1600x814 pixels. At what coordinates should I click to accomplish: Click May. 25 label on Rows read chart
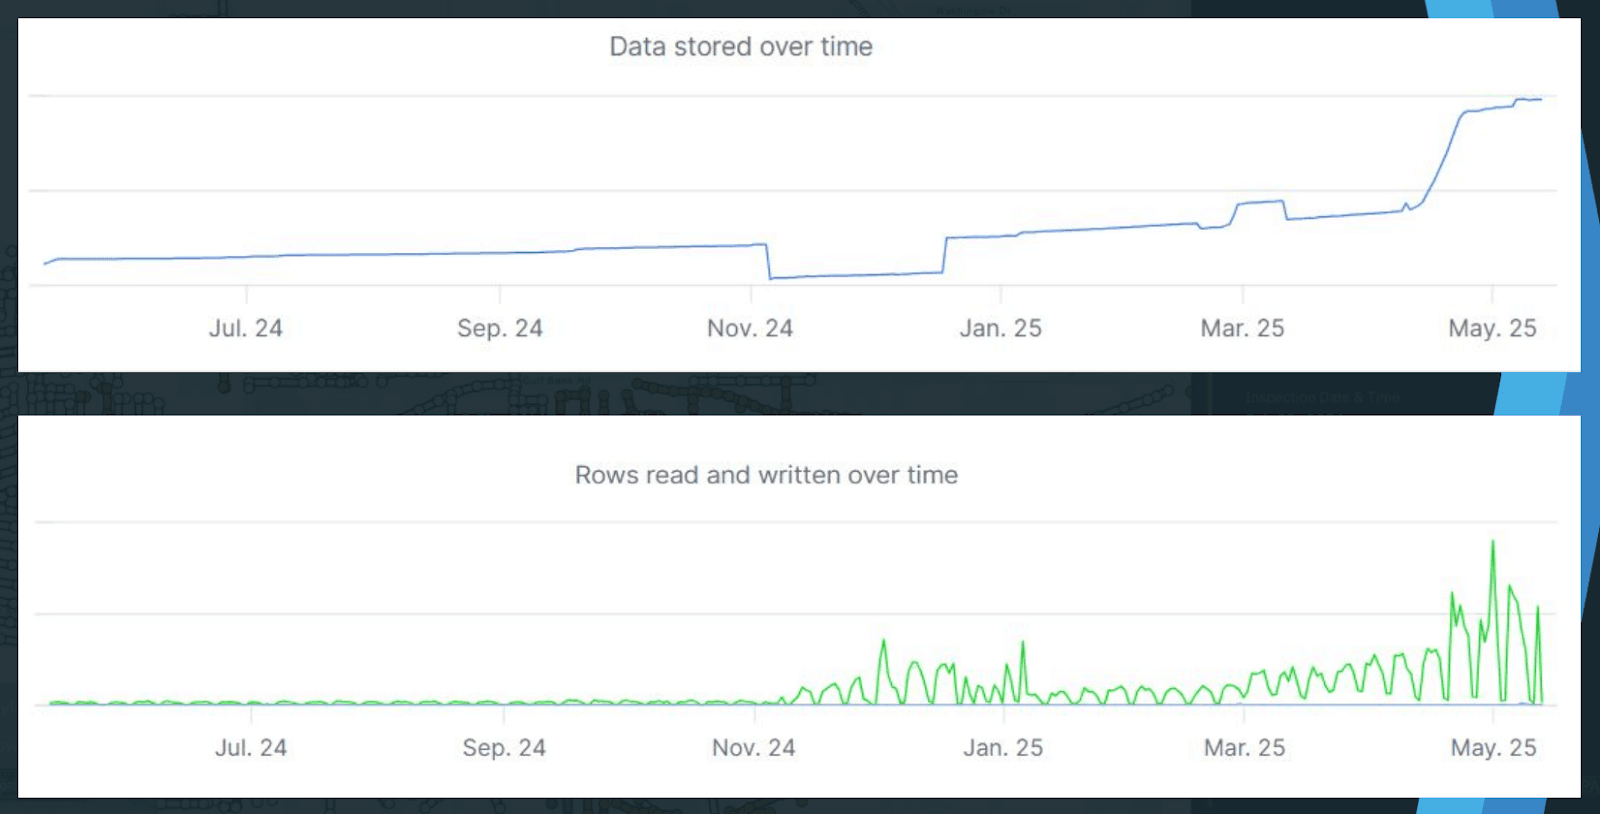(1493, 747)
